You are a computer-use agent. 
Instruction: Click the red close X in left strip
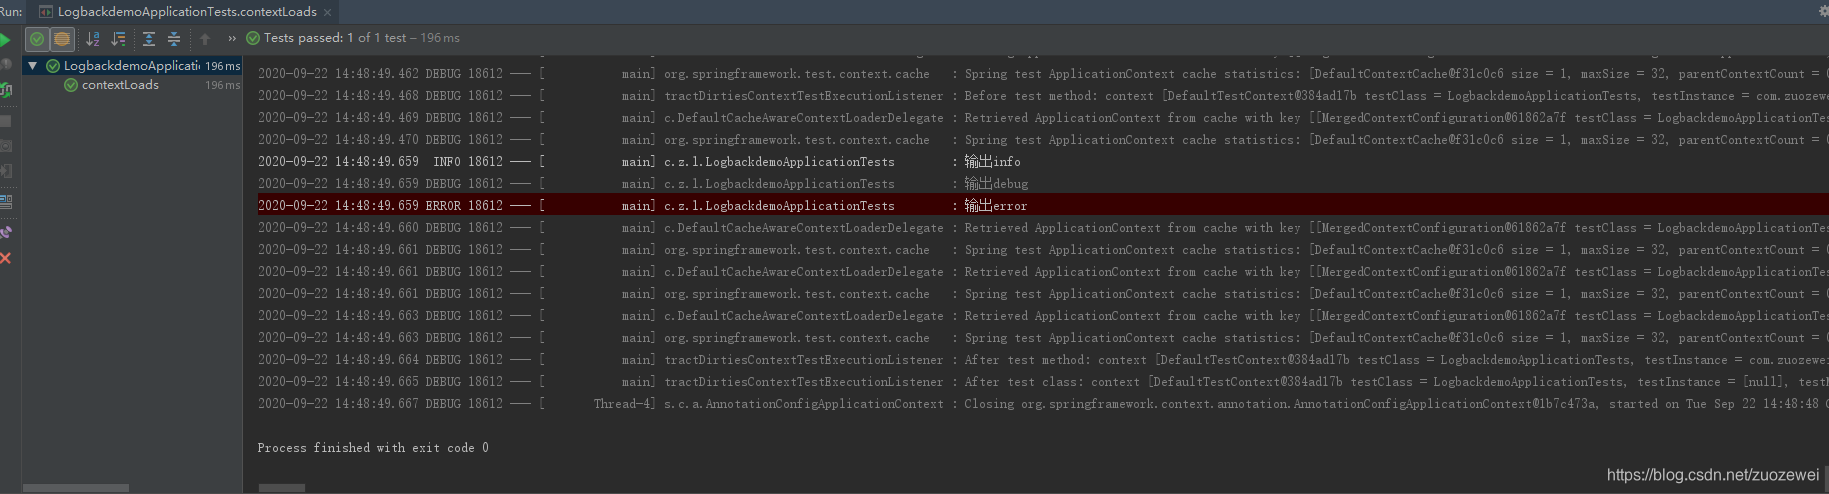click(6, 258)
